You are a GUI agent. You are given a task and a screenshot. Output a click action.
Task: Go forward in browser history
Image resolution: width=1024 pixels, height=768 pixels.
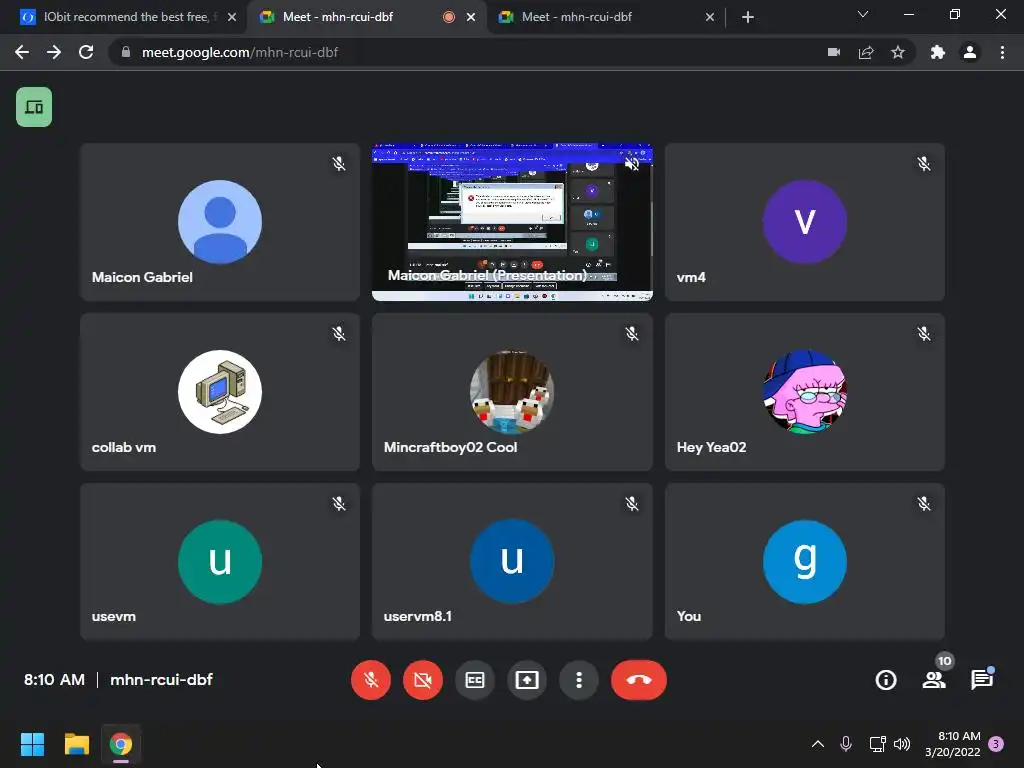click(x=54, y=52)
